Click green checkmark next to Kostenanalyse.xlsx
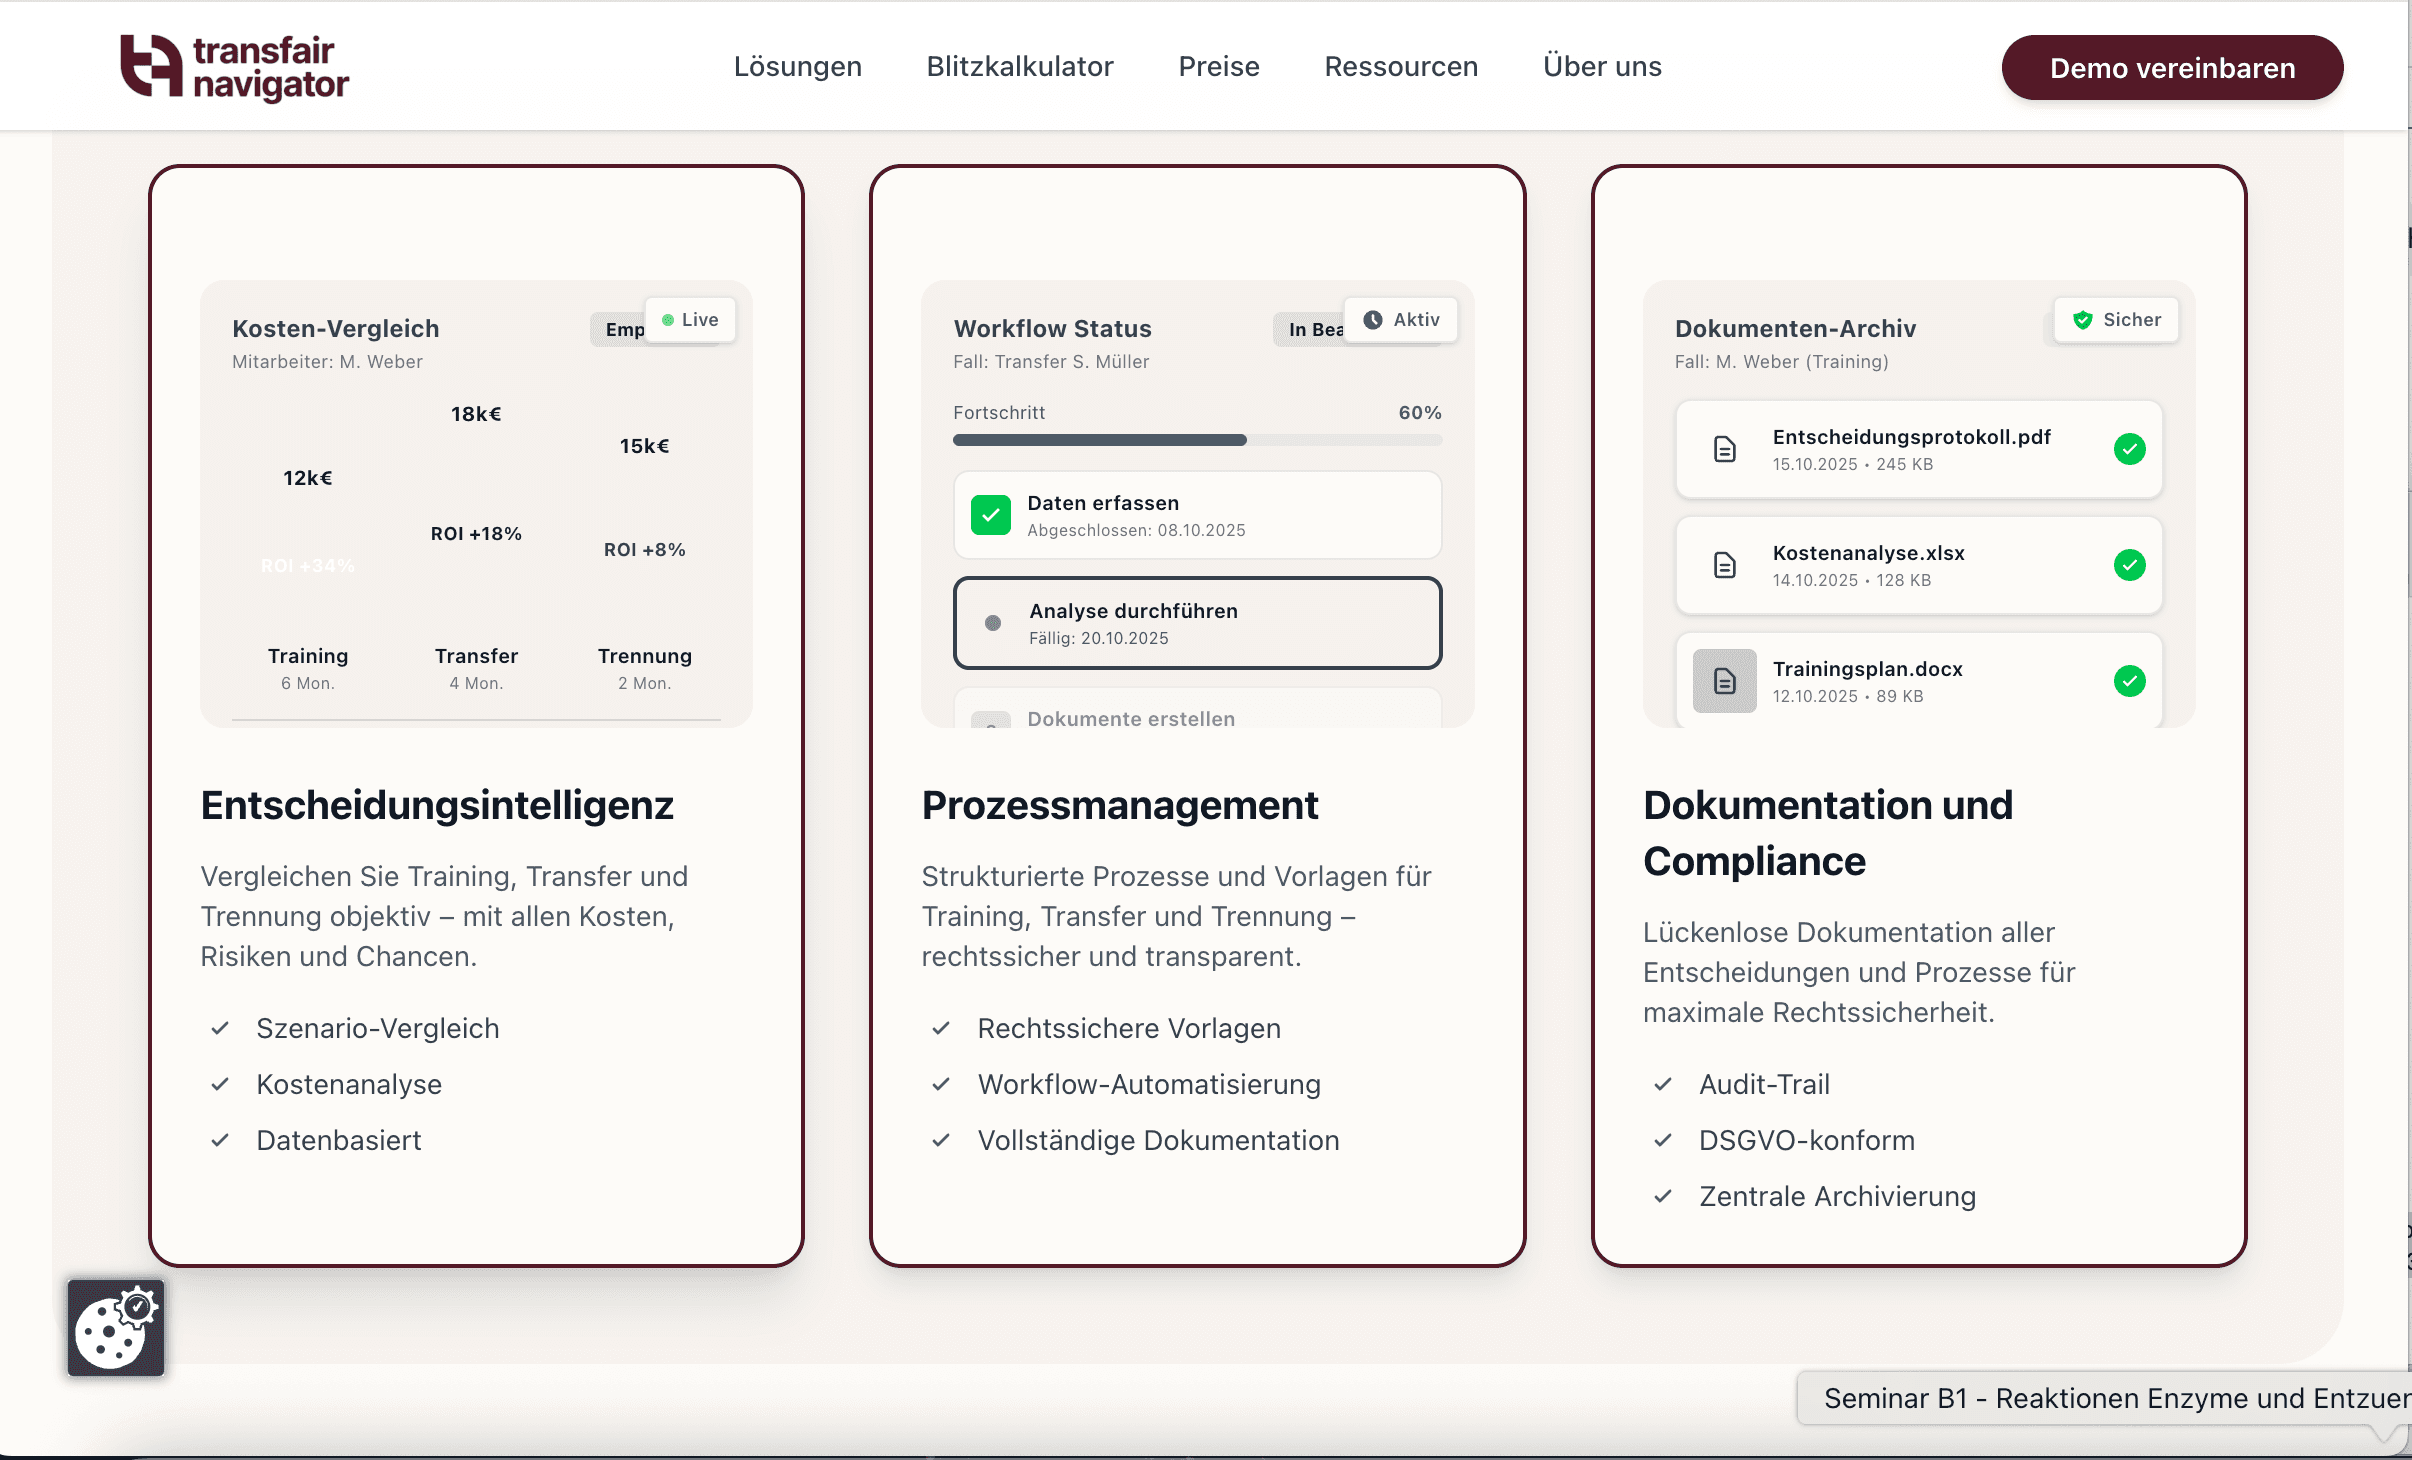Screen dimensions: 2412x1460 (x=2129, y=565)
